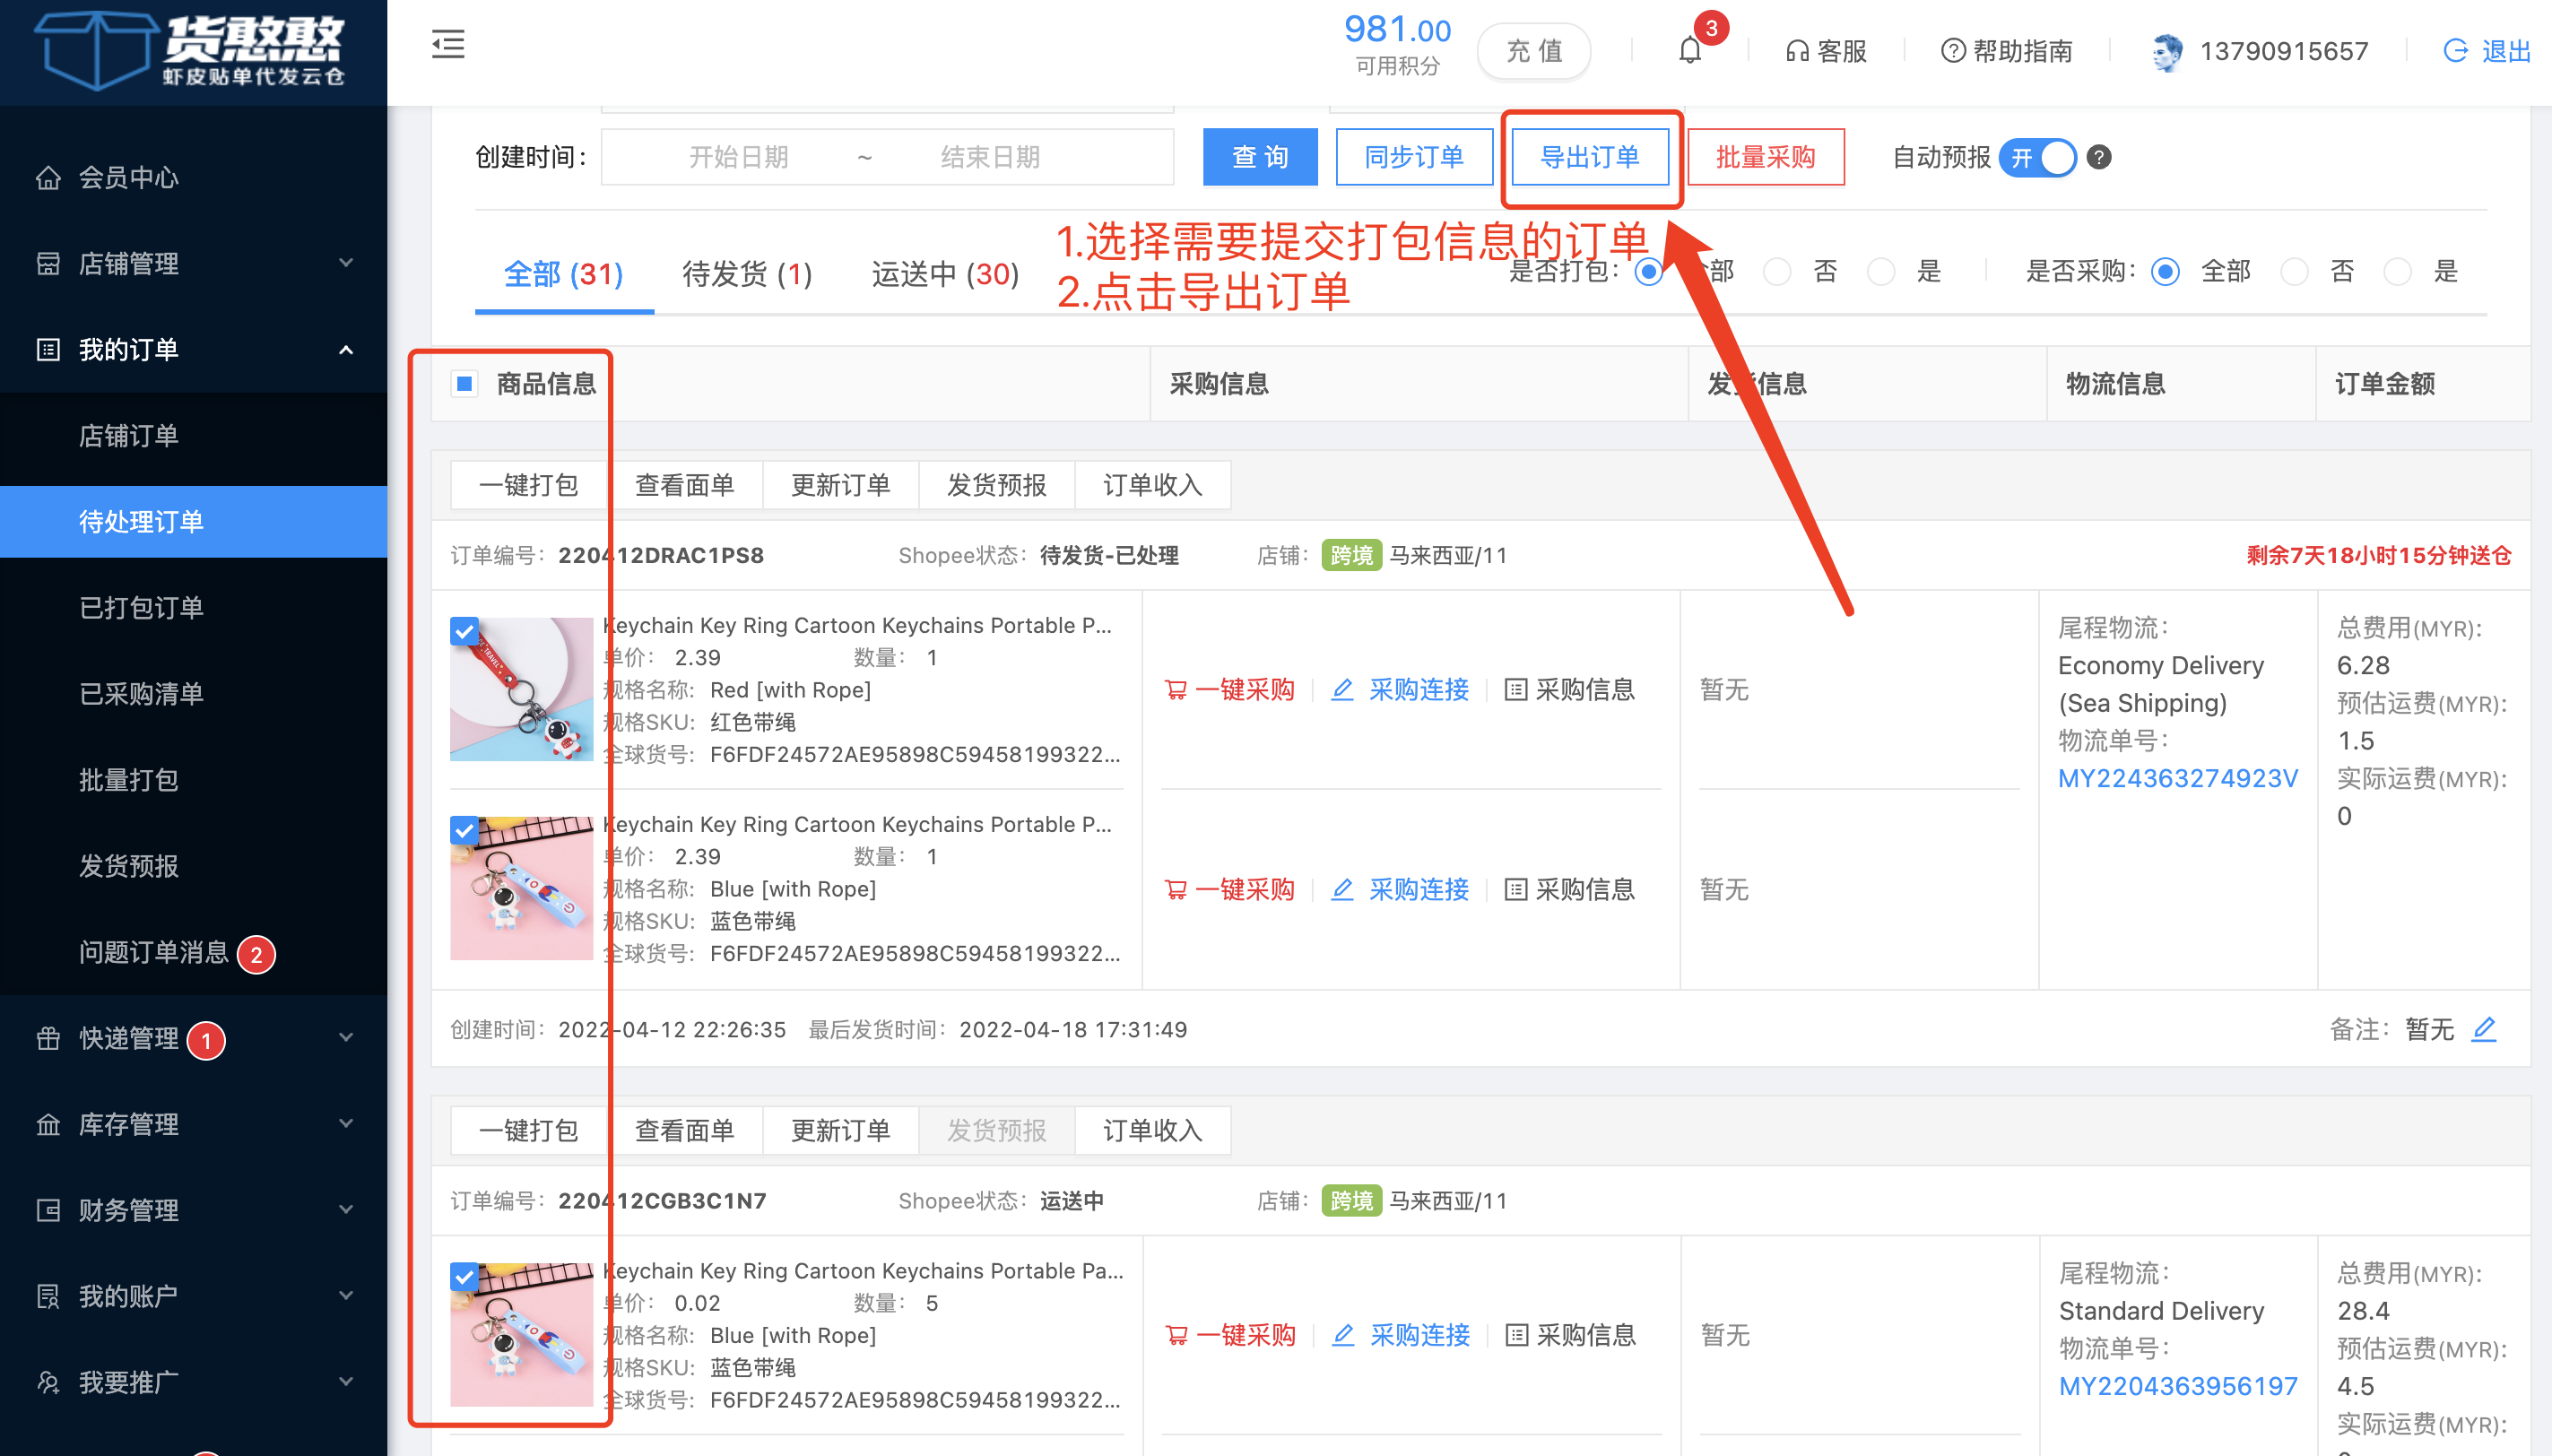Click the sidebar collapse hamburger icon
This screenshot has width=2552, height=1456.
(x=448, y=45)
